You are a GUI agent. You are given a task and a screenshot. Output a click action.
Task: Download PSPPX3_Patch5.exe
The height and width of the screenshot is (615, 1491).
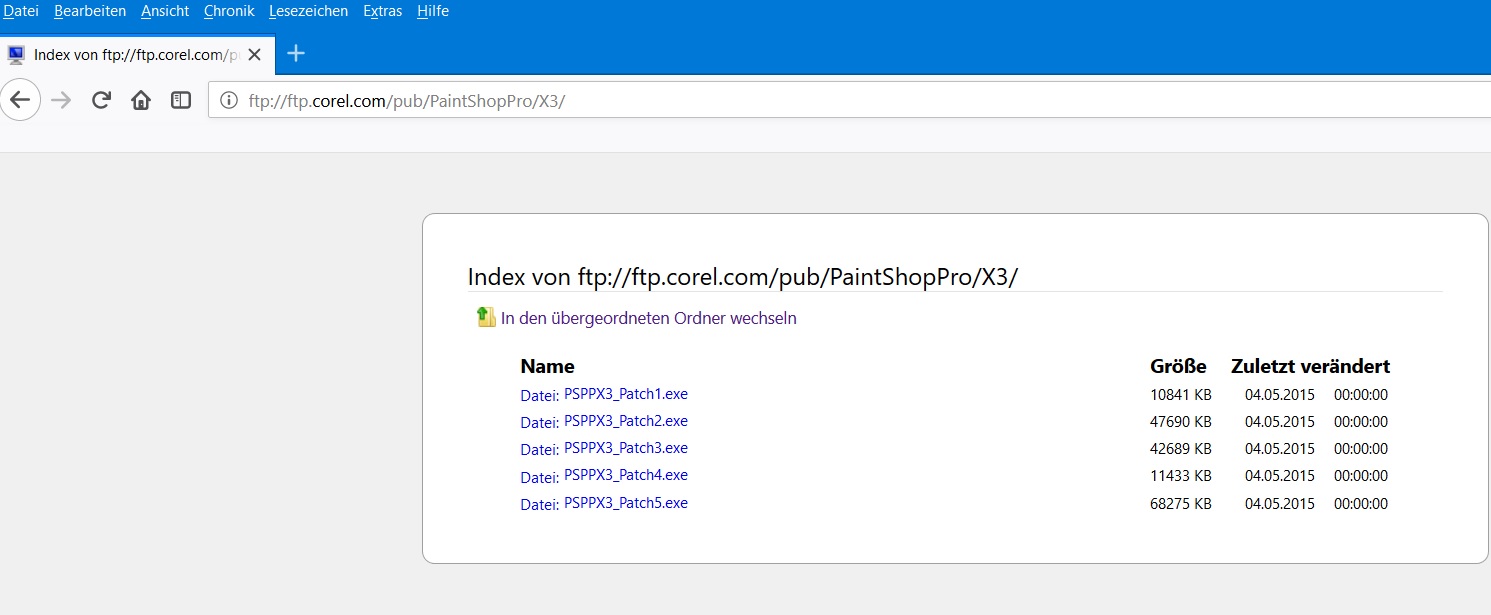click(x=626, y=503)
